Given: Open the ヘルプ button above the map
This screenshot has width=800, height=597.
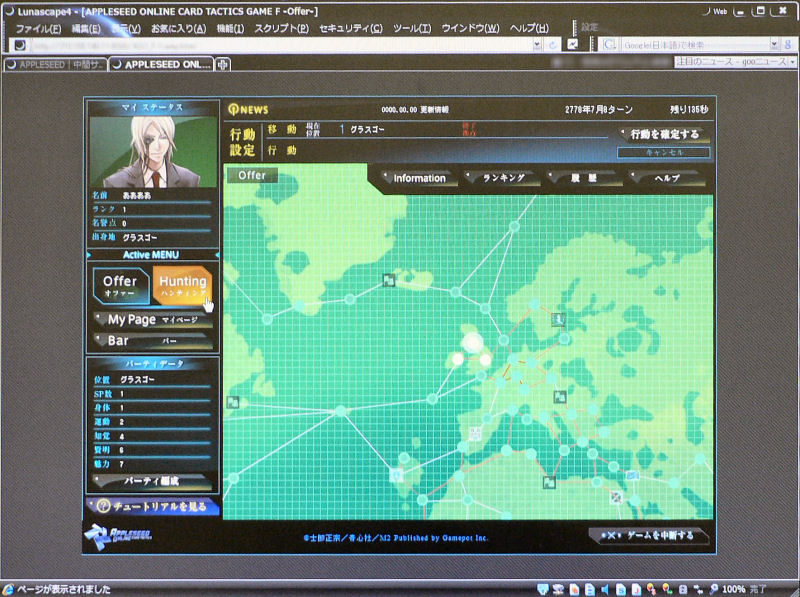Looking at the screenshot, I should [x=666, y=178].
